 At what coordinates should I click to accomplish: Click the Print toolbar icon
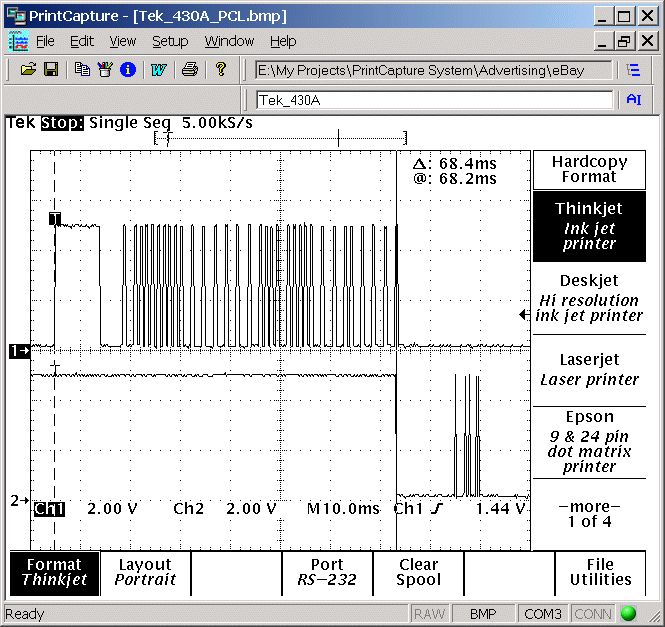pyautogui.click(x=190, y=69)
